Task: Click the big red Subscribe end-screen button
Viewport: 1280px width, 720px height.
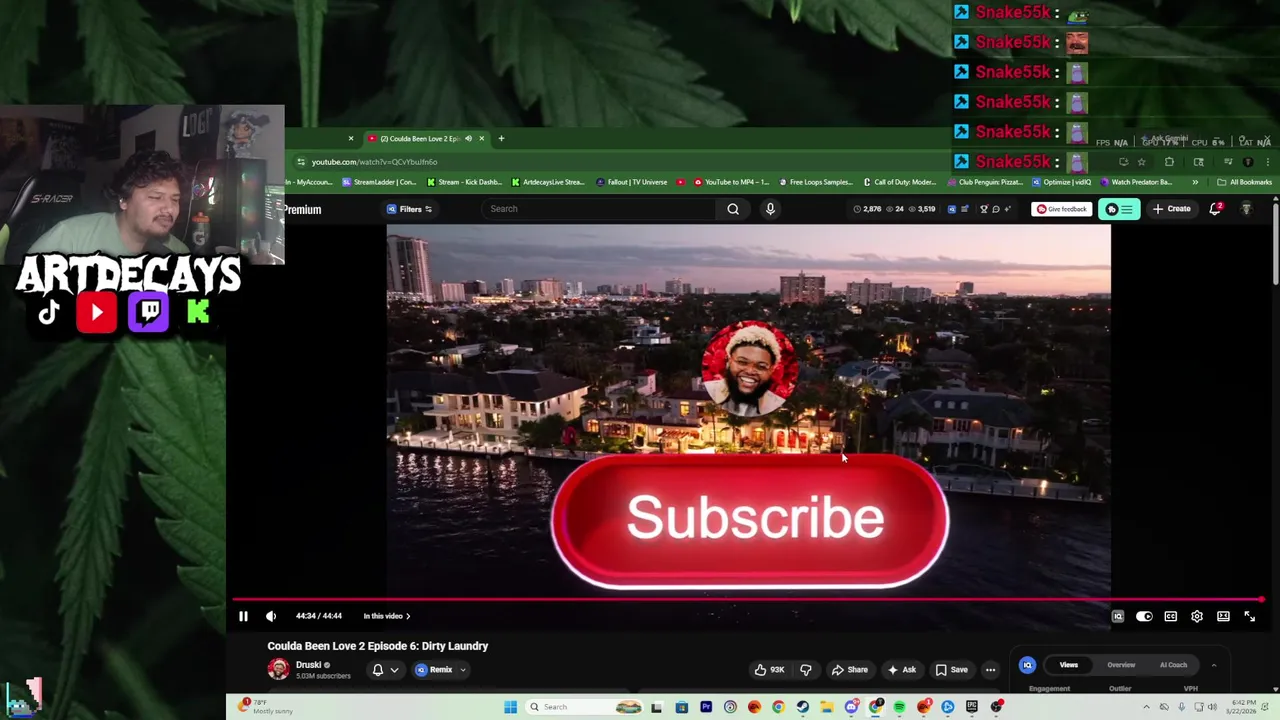Action: point(749,520)
